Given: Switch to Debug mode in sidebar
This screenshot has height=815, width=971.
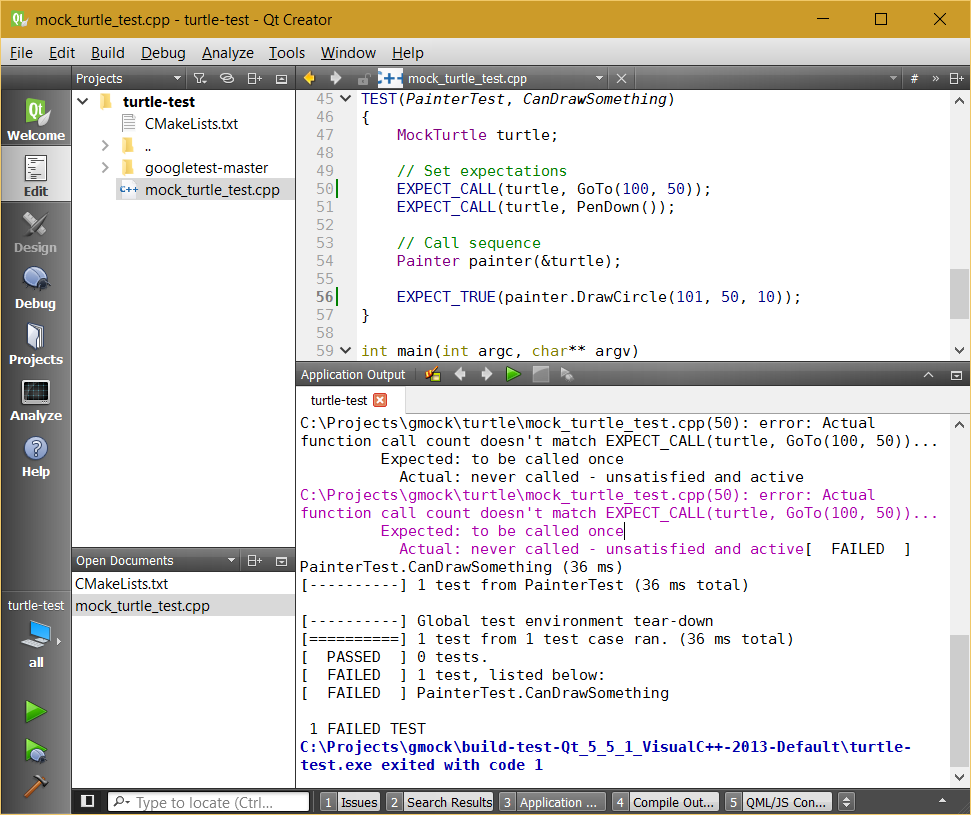Looking at the screenshot, I should [x=36, y=287].
